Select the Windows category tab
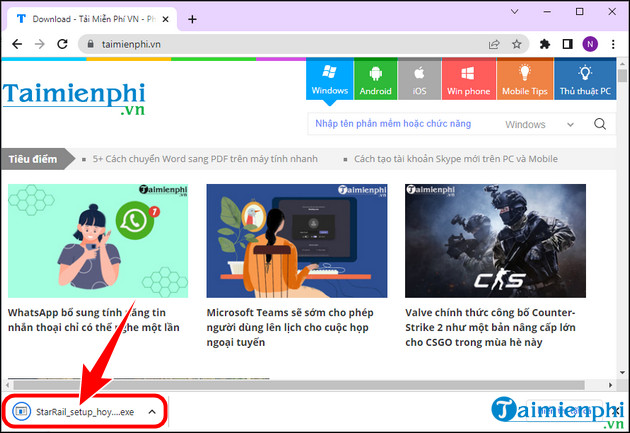This screenshot has width=630, height=433. point(329,79)
